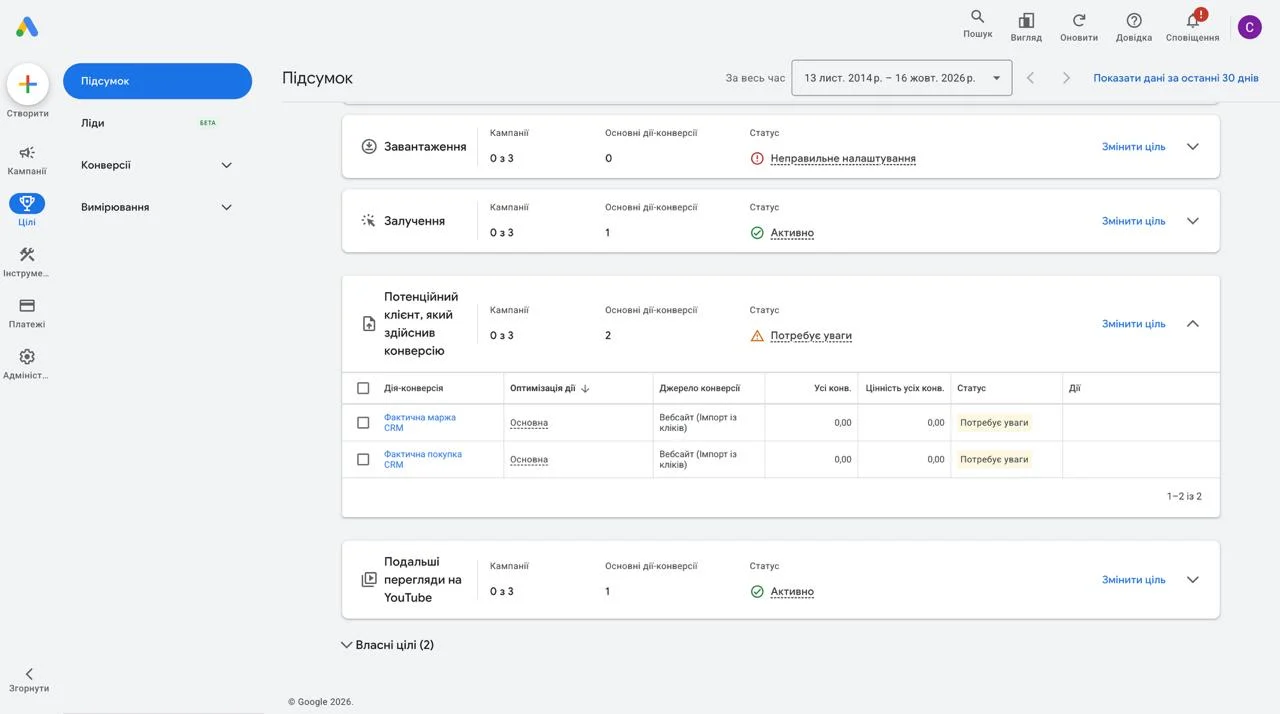Open Платежі card icon in sidebar
Screen dimensions: 1280x714
click(x=27, y=306)
